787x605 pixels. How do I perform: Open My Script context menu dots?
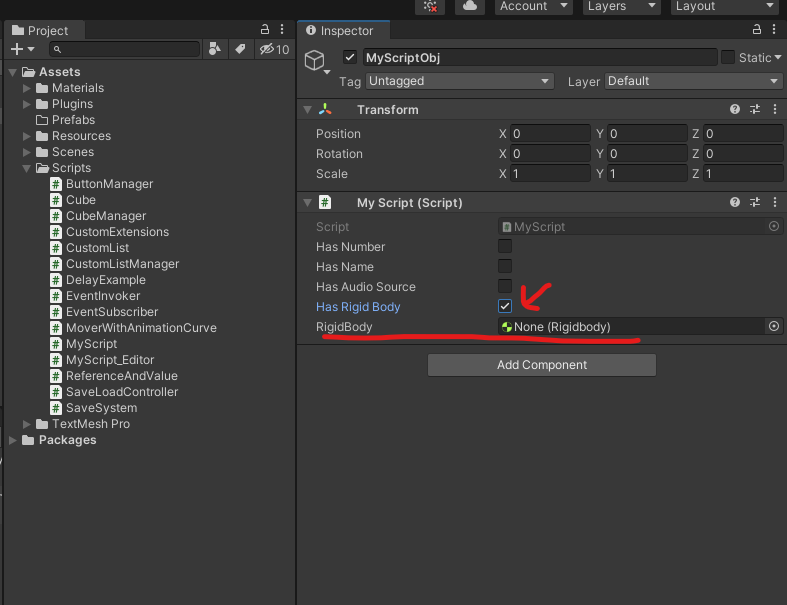pos(775,202)
